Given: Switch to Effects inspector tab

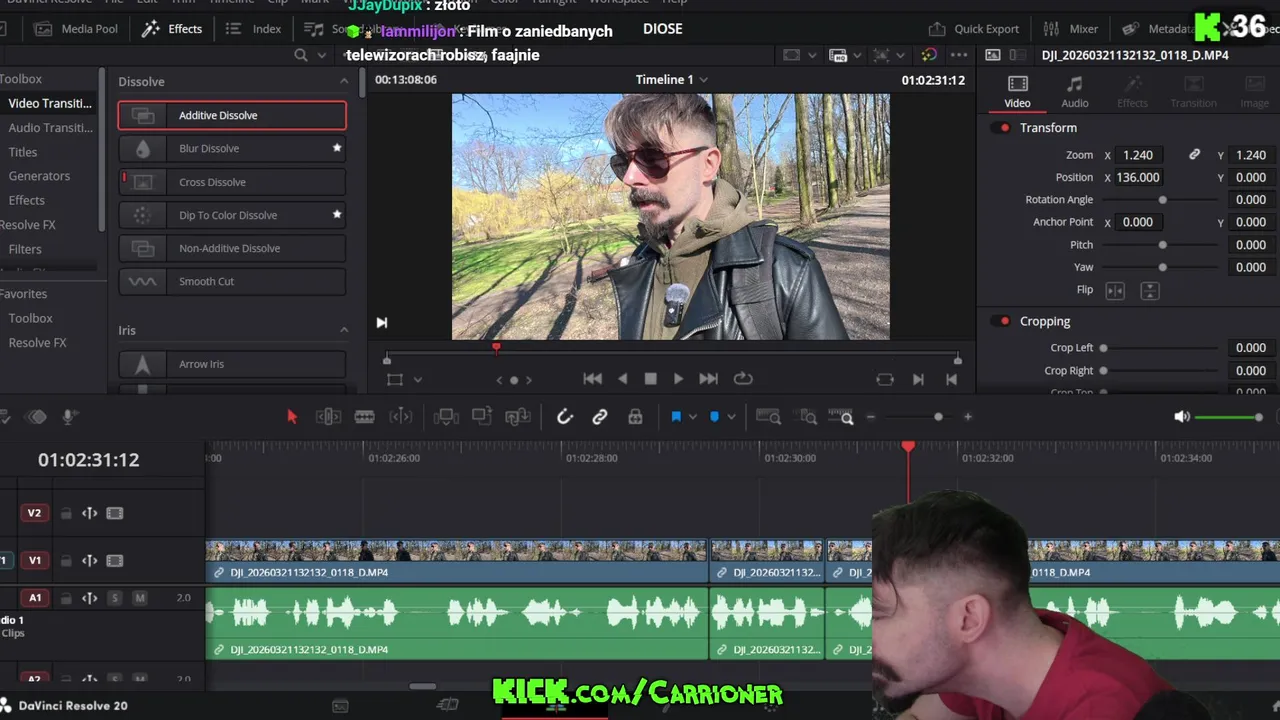Looking at the screenshot, I should coord(1132,92).
